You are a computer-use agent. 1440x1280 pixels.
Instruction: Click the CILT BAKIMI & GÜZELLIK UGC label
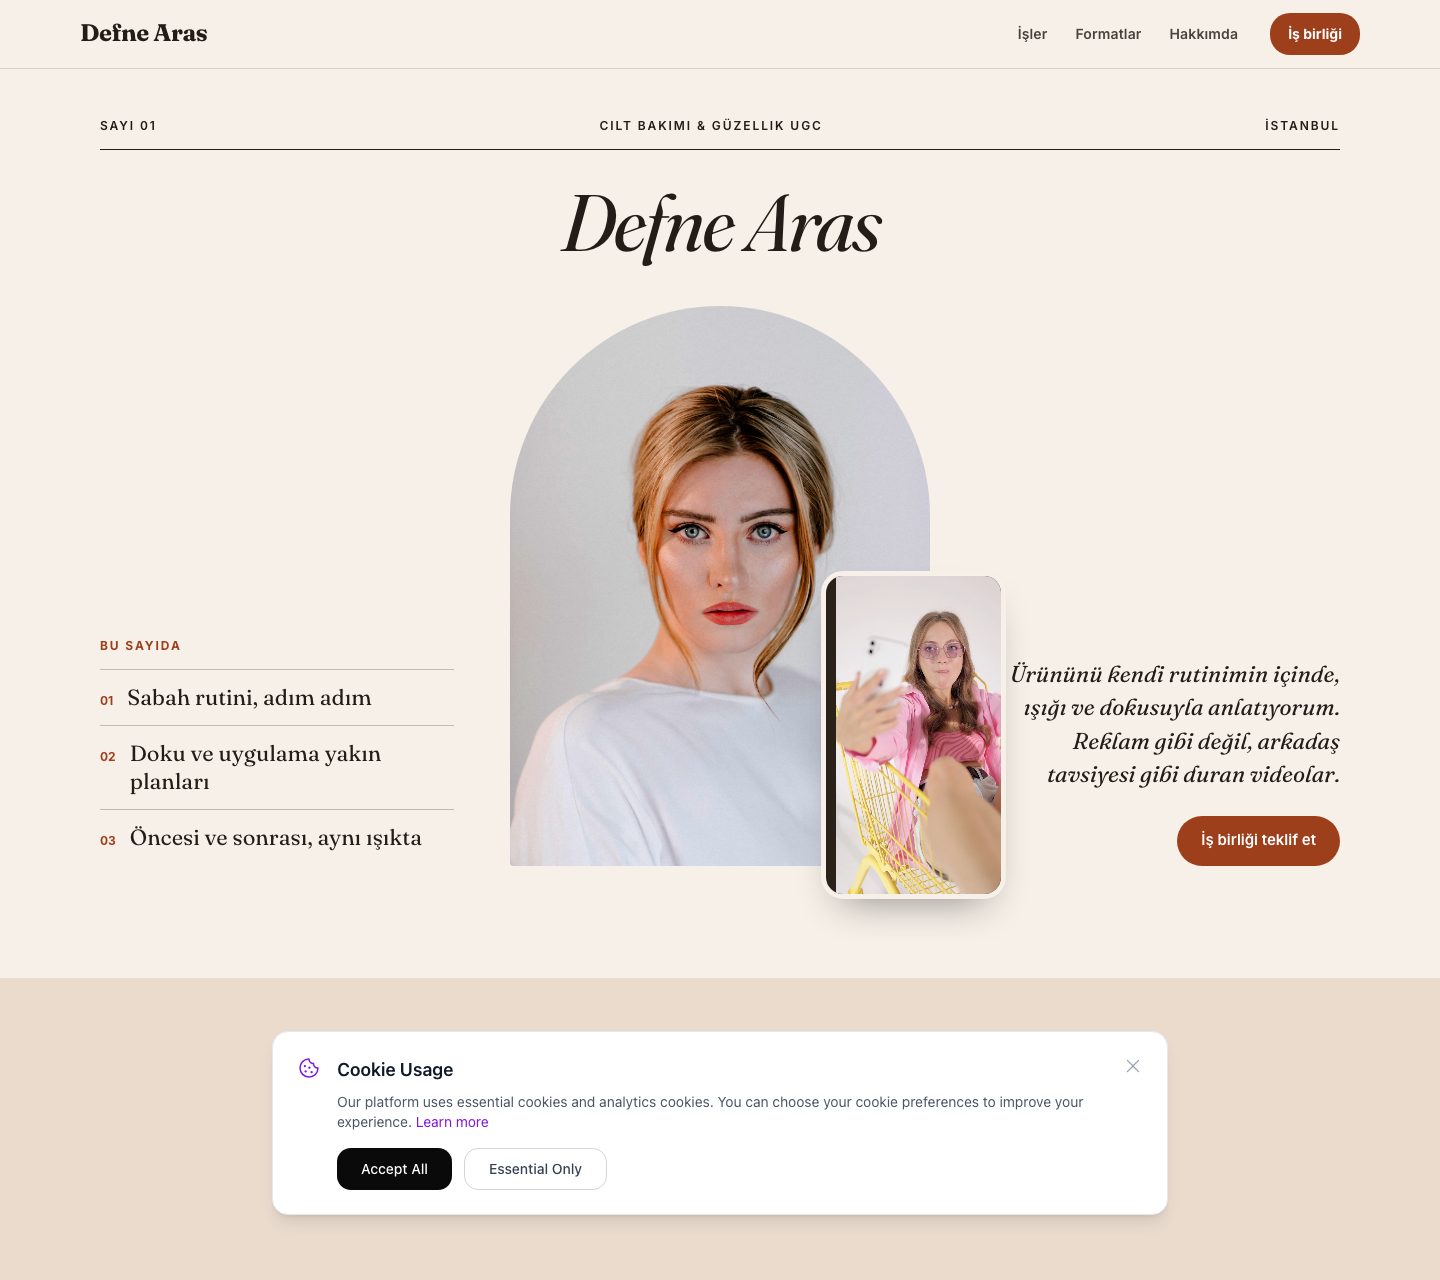710,126
